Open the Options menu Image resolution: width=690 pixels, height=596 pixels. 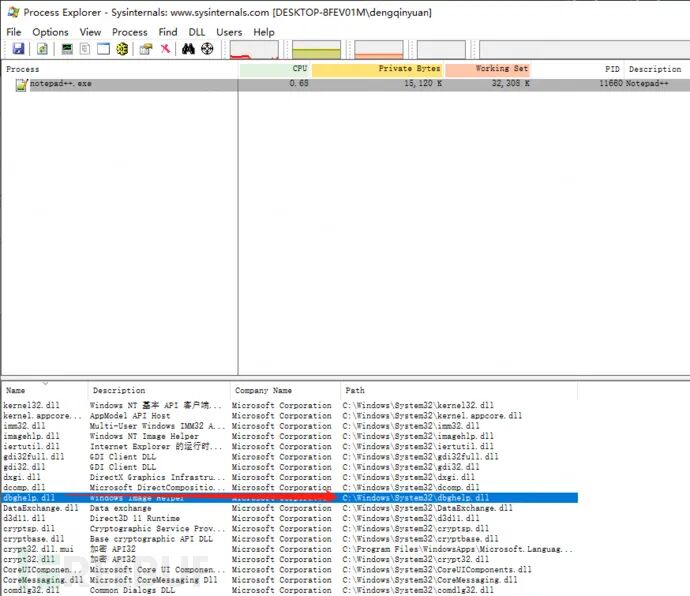pos(50,32)
